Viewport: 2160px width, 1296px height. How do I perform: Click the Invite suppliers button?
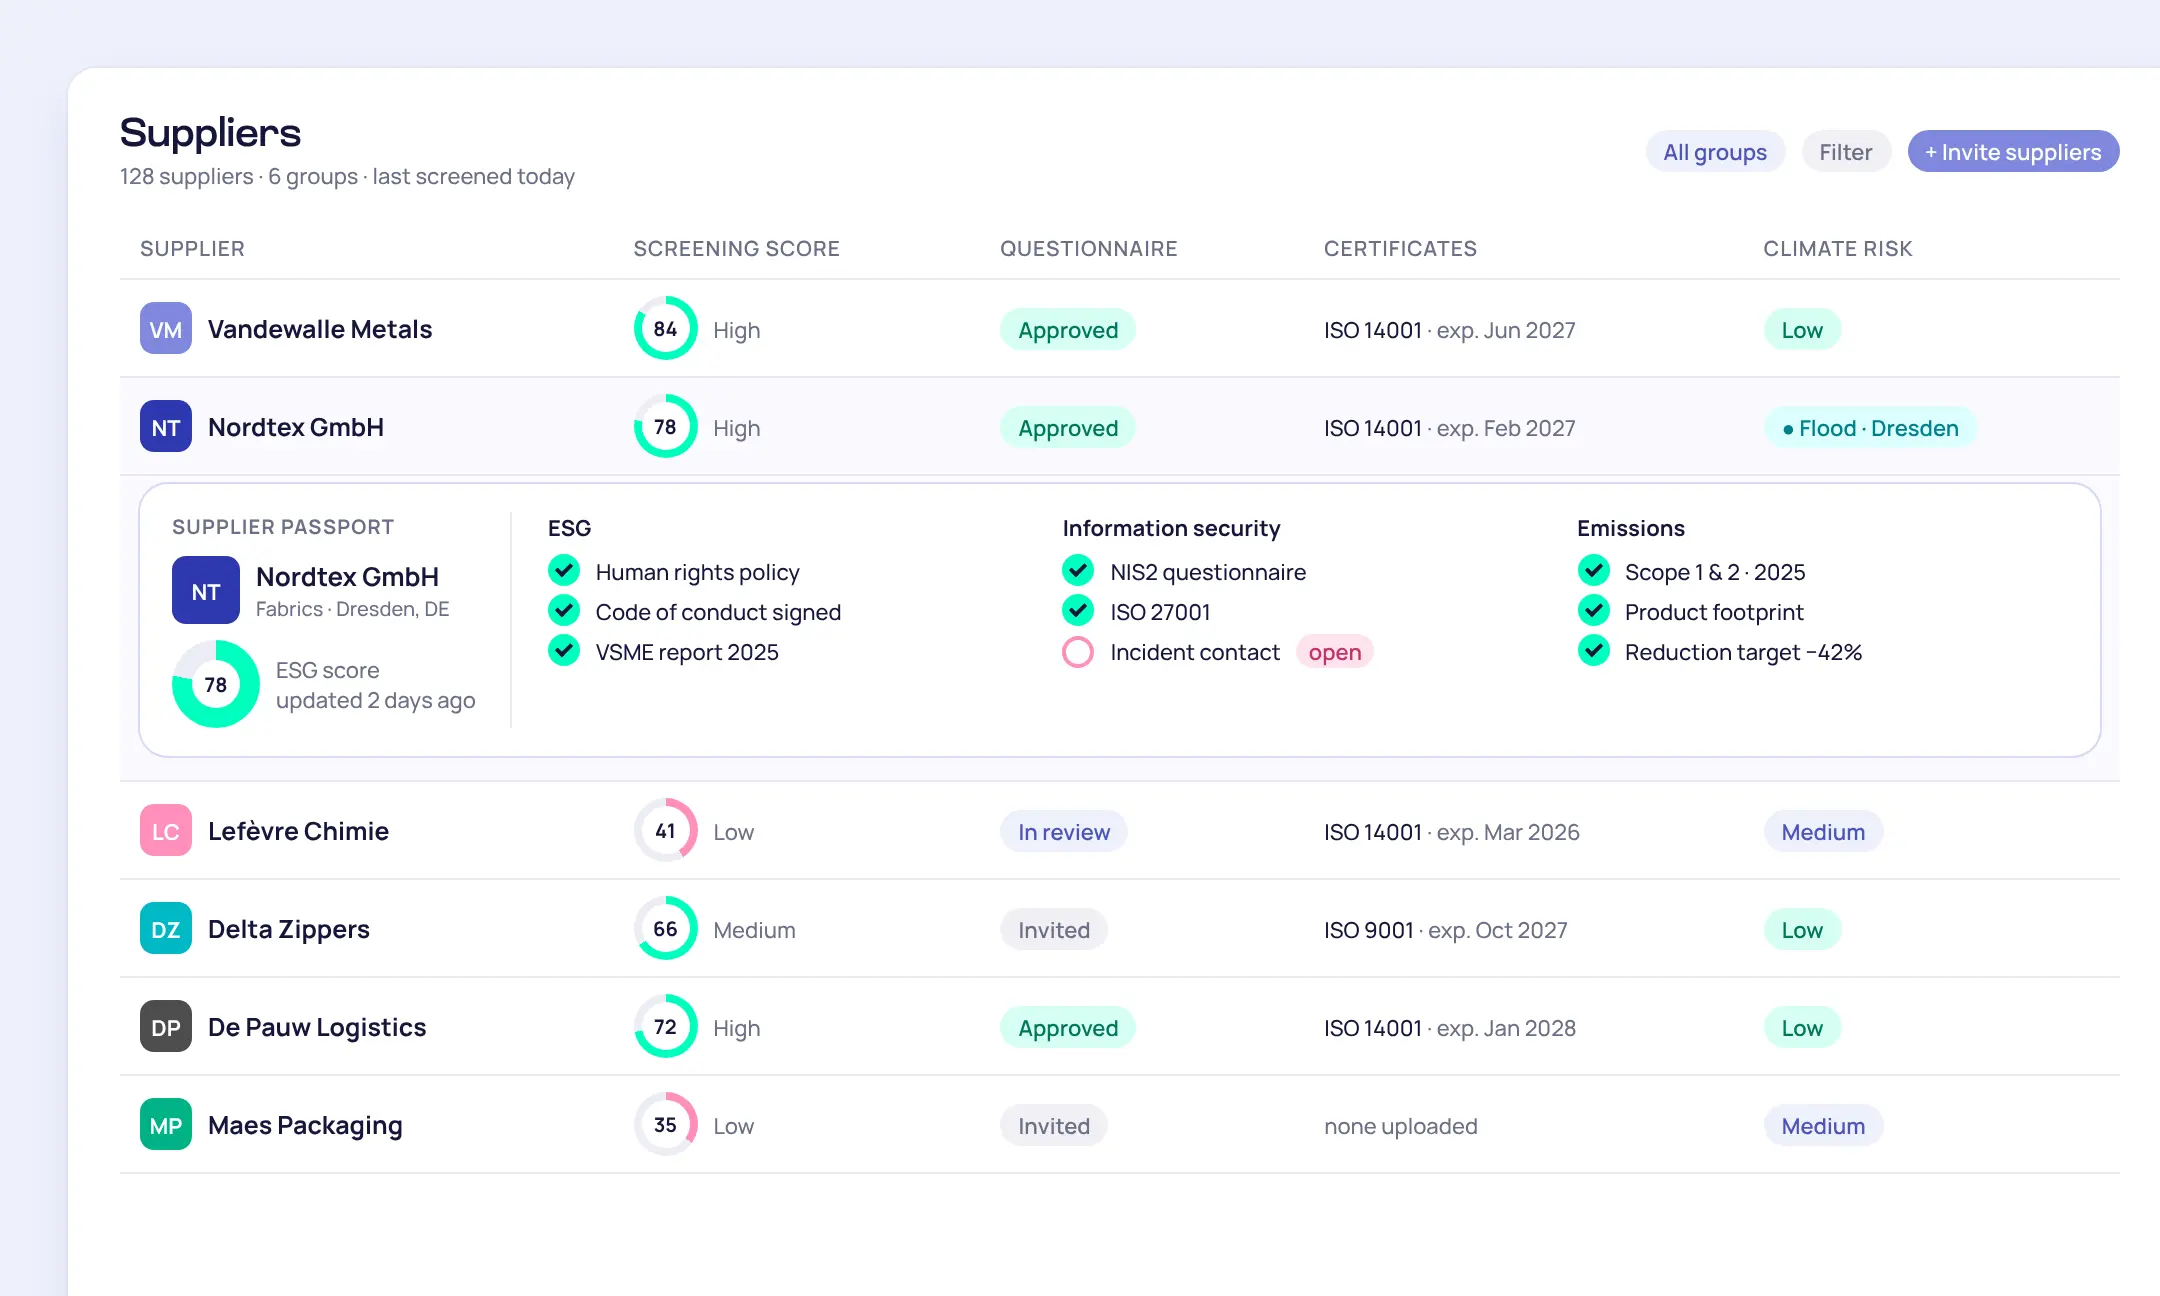pos(2013,152)
